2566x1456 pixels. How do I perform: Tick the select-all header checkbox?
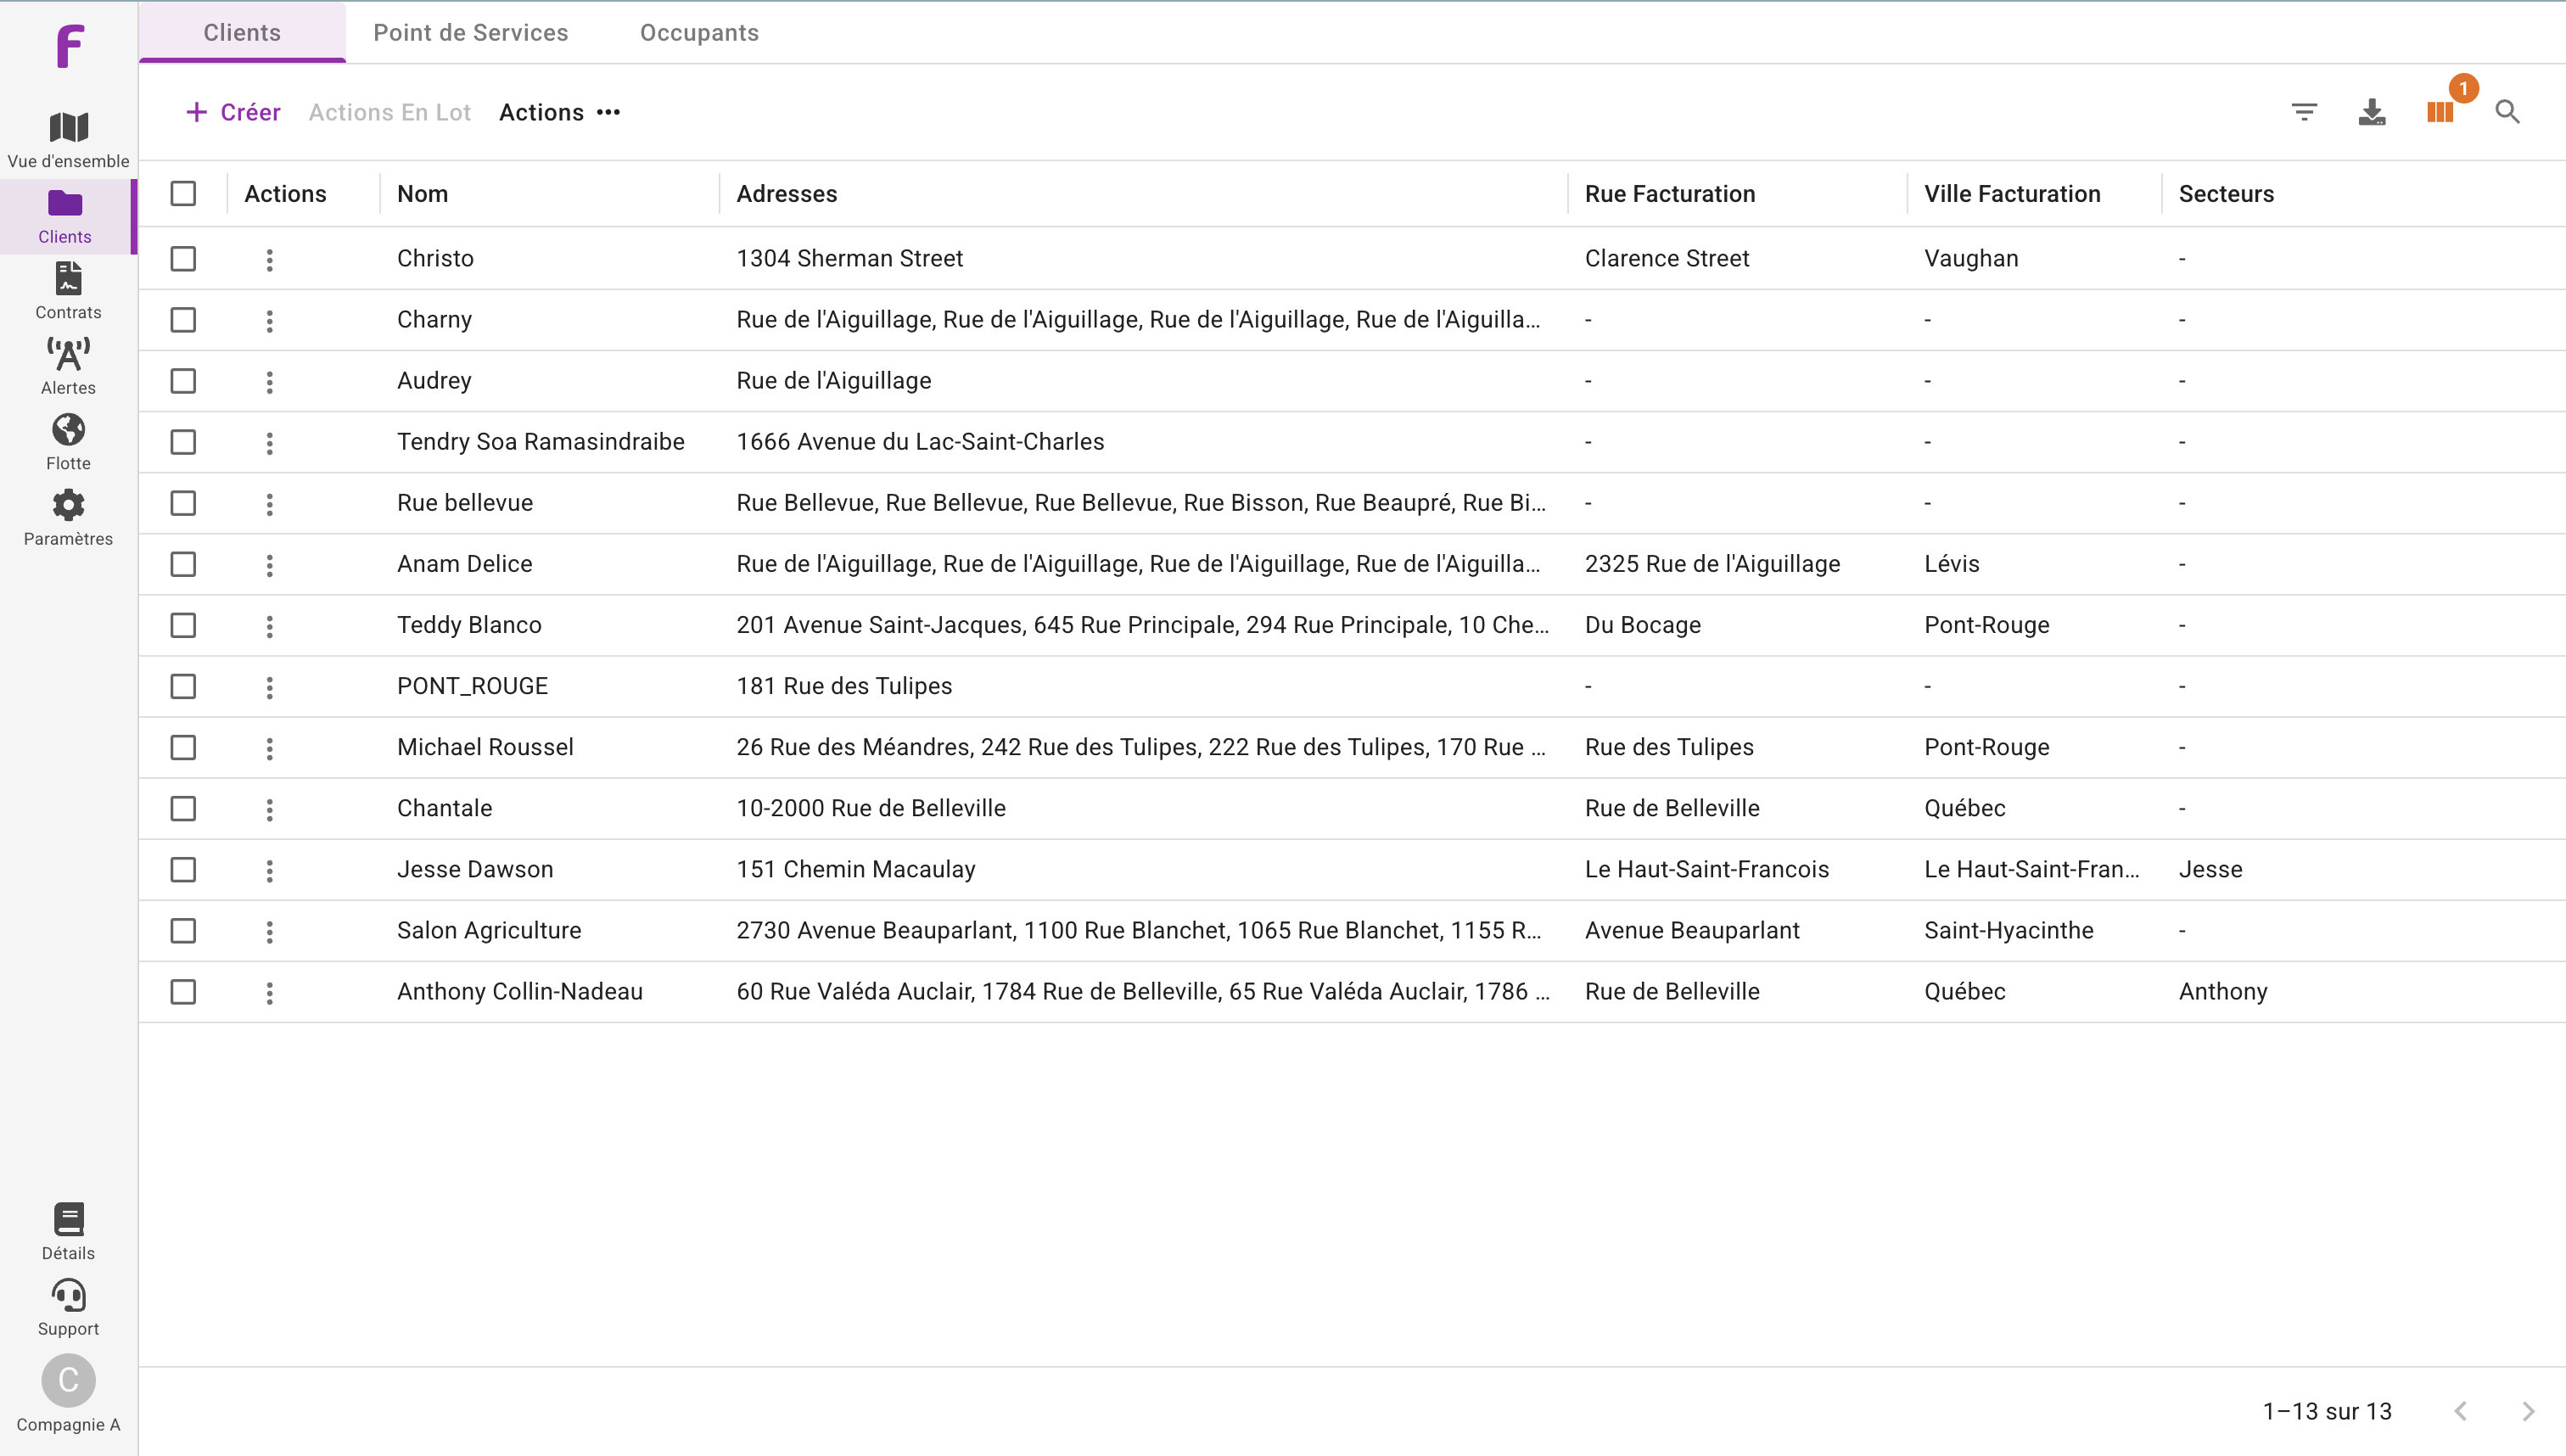[183, 193]
